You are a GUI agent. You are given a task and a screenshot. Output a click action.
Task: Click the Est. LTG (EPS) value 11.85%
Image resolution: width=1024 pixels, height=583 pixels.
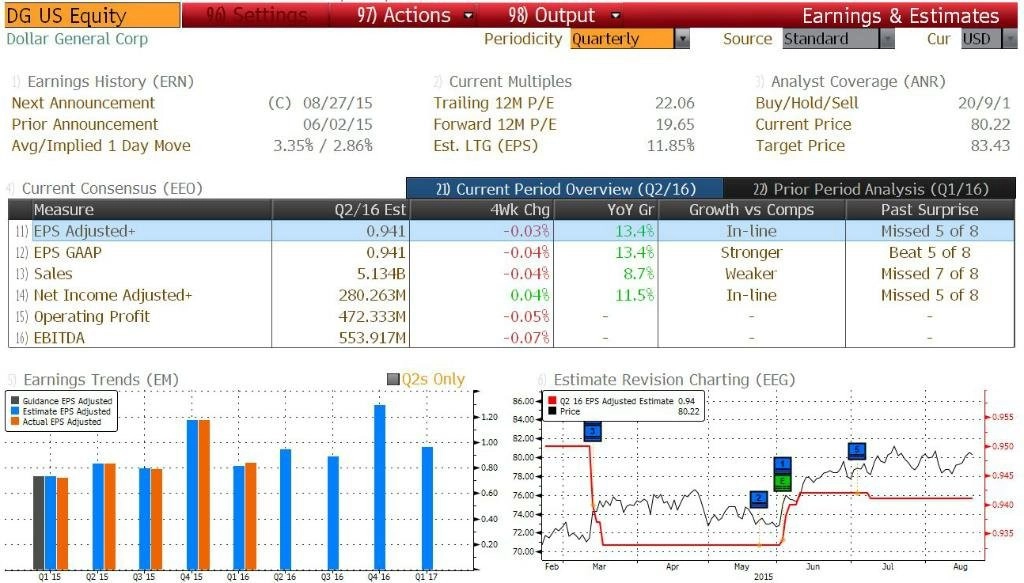pyautogui.click(x=671, y=146)
